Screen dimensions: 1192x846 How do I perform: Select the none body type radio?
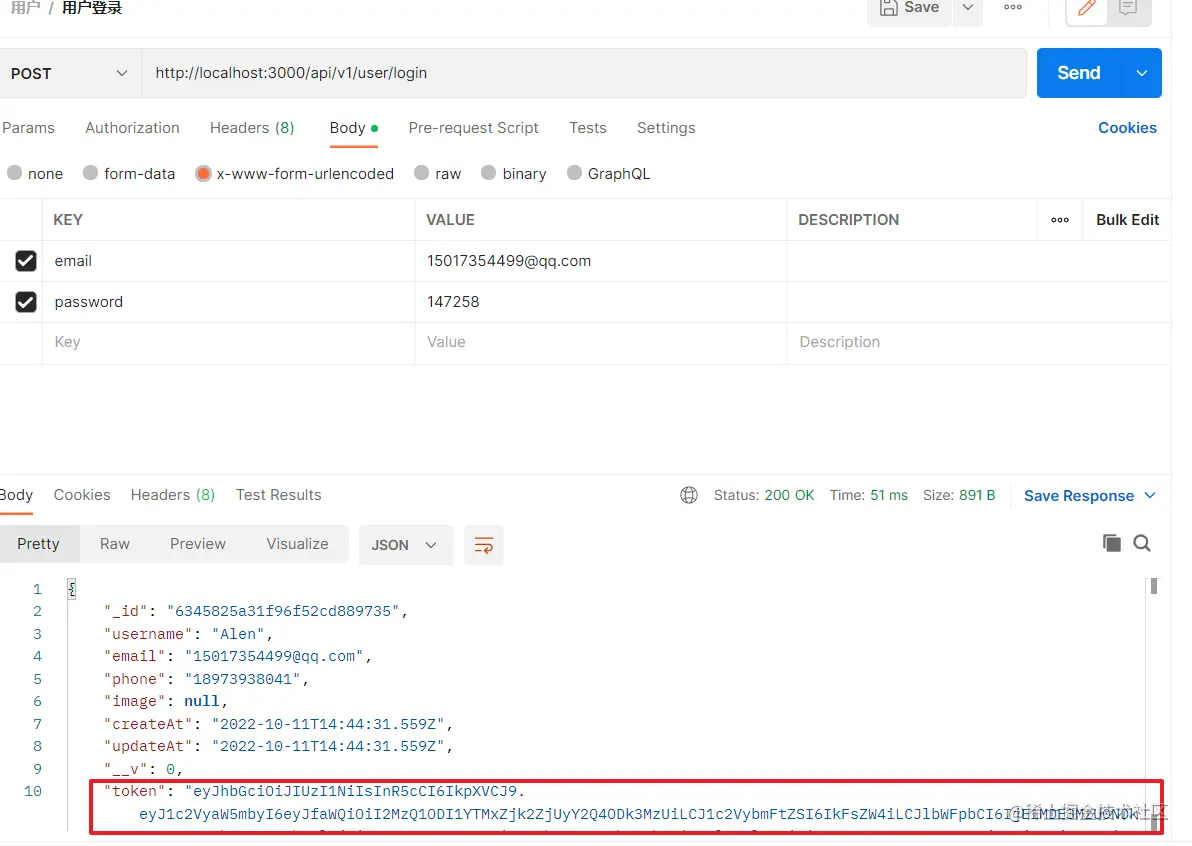coord(14,173)
